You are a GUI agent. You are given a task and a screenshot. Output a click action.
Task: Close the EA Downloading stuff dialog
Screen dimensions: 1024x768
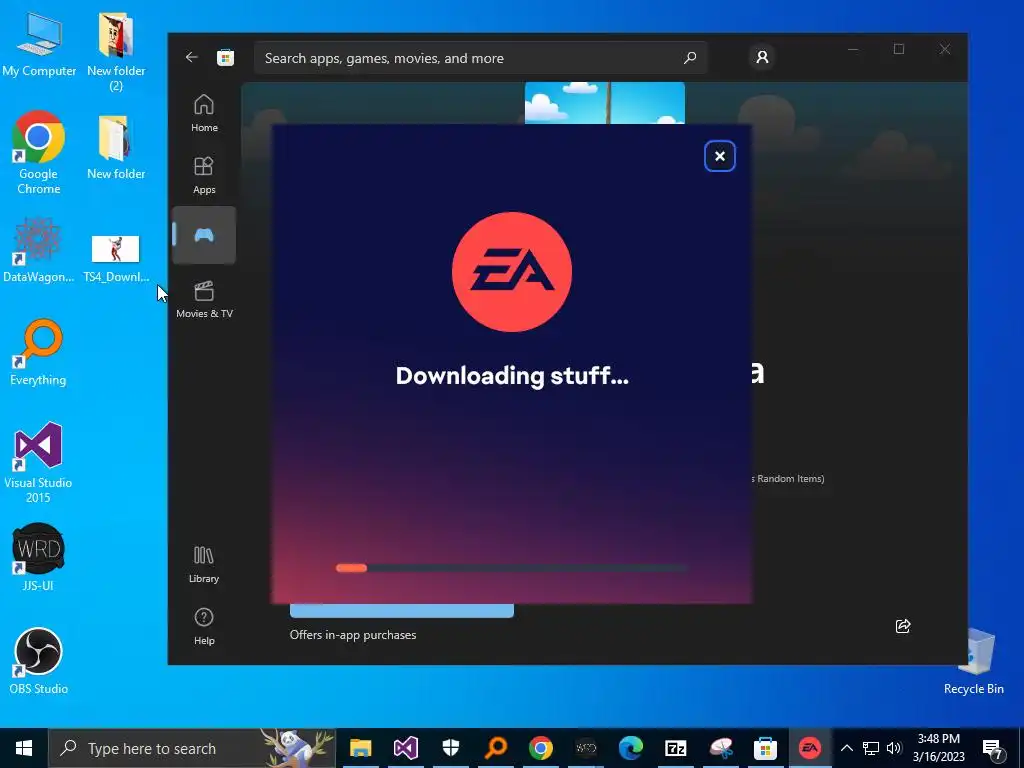[x=720, y=156]
